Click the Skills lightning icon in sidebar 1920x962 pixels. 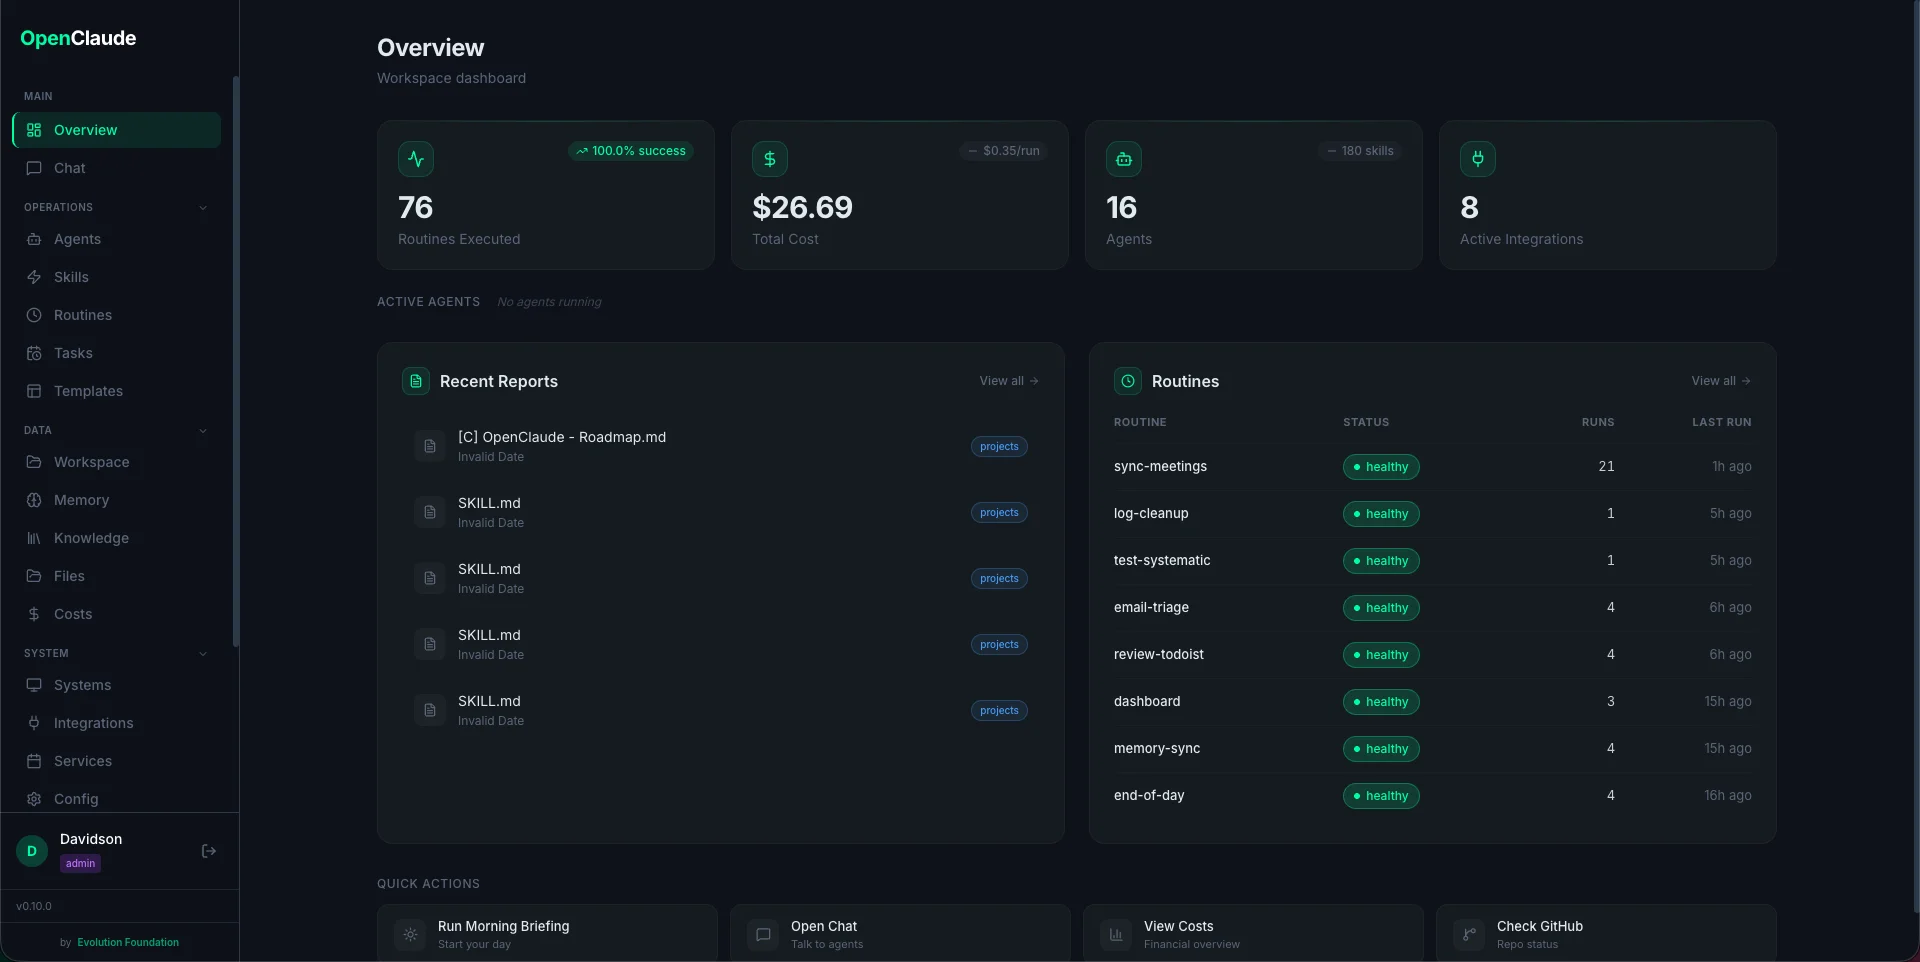[x=34, y=277]
